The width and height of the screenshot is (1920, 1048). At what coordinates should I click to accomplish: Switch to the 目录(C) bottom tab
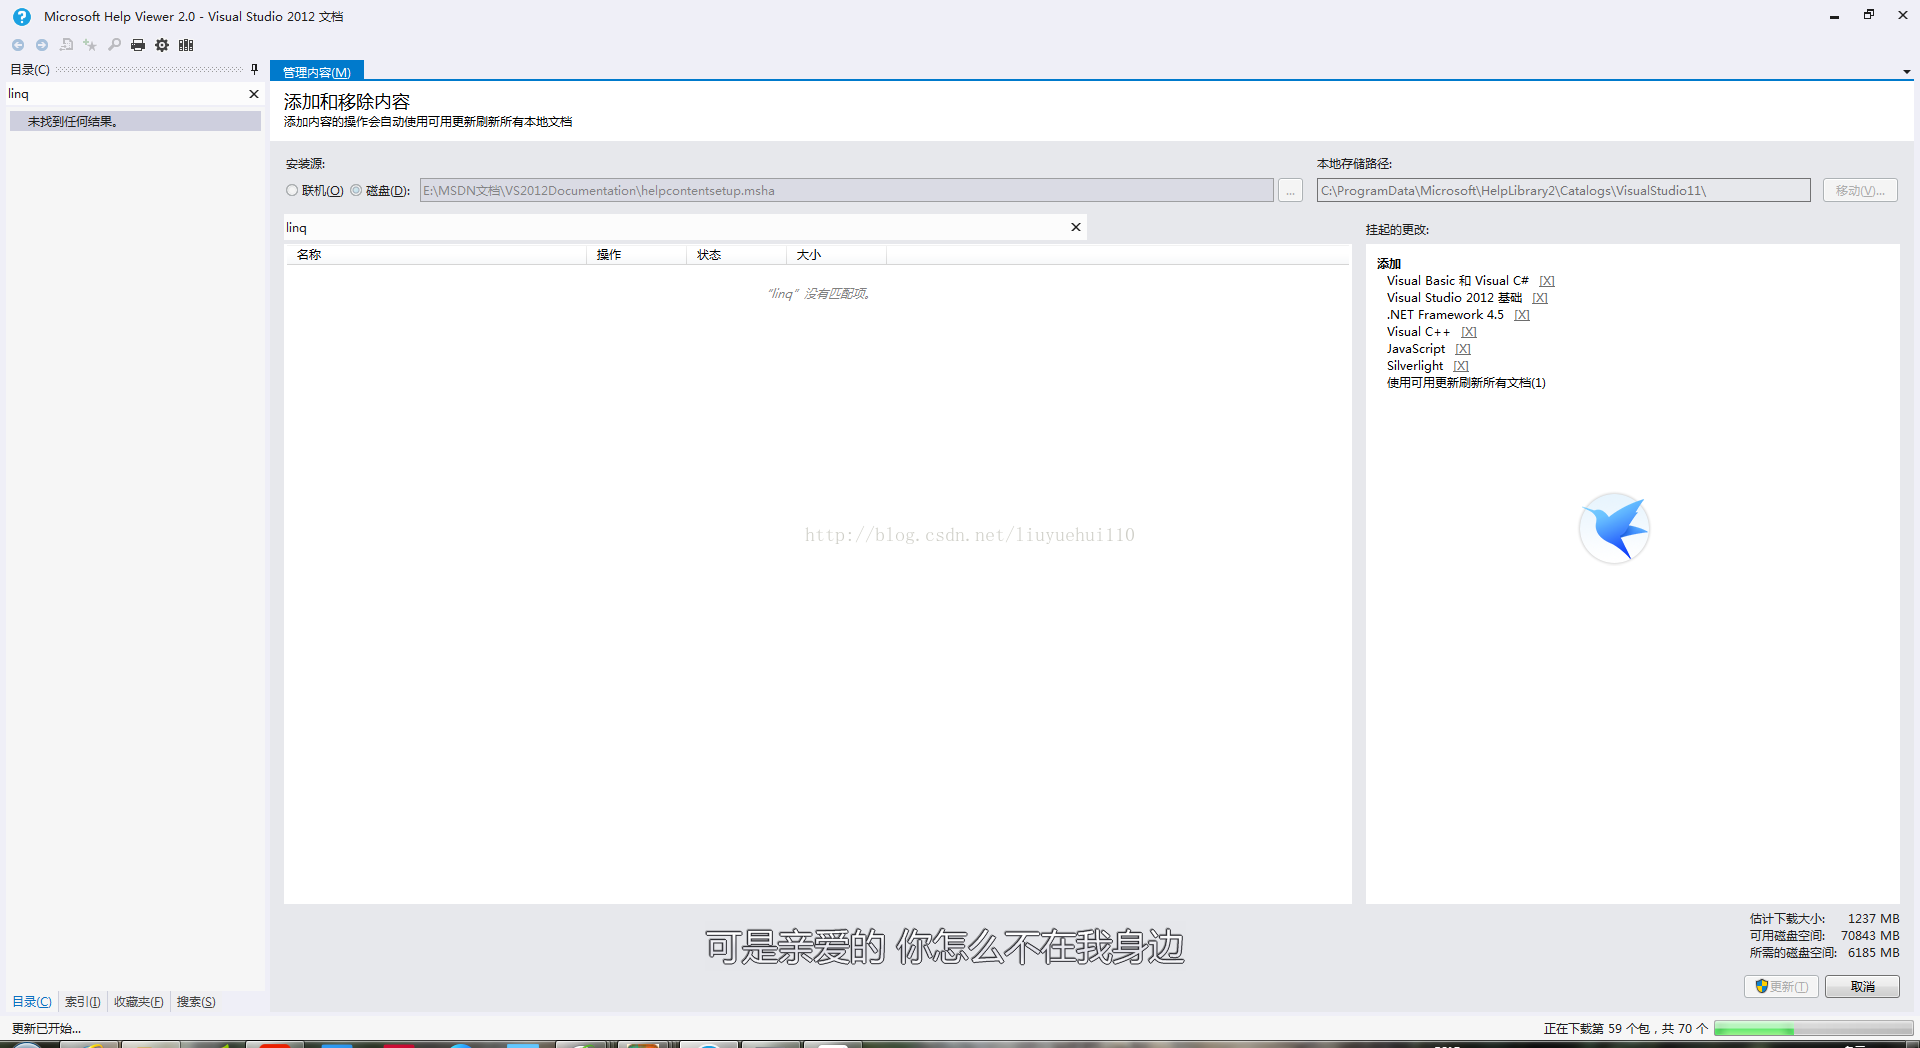tap(32, 1001)
